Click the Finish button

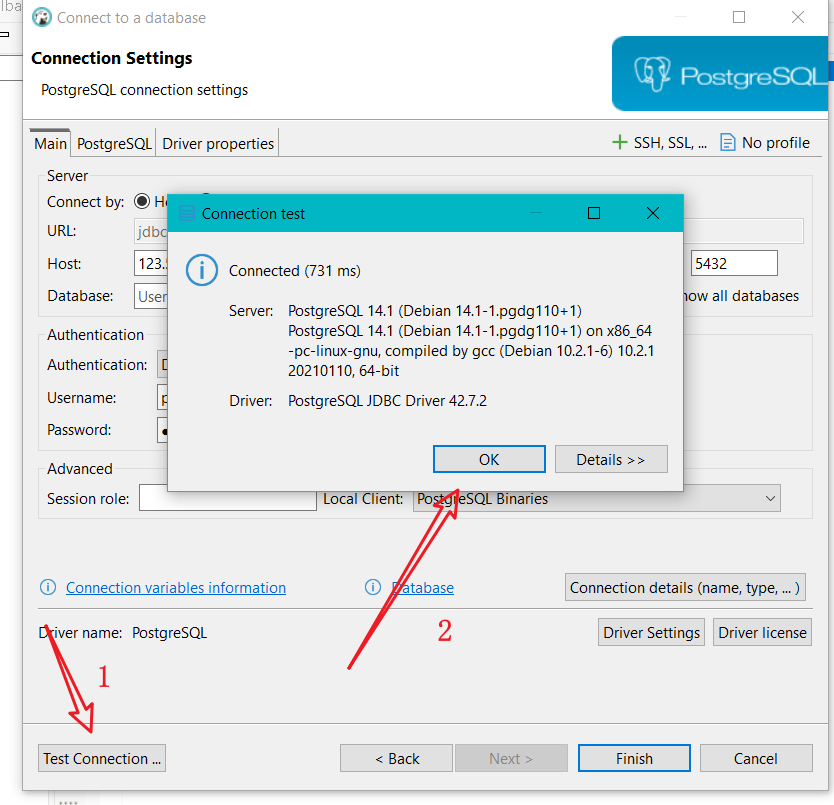coord(634,757)
